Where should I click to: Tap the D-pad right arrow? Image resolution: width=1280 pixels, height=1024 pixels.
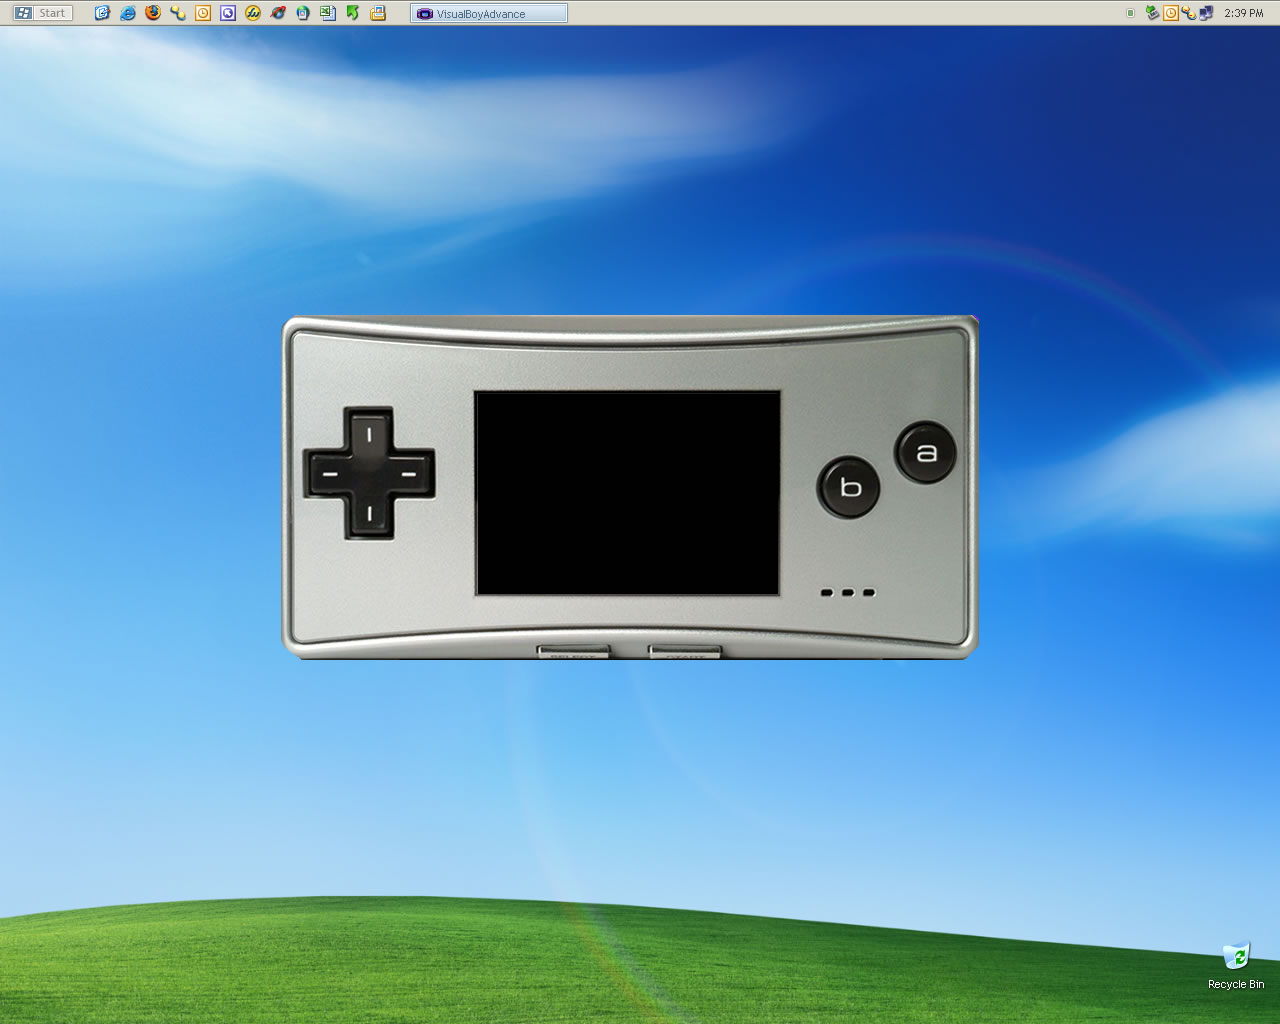click(x=411, y=473)
